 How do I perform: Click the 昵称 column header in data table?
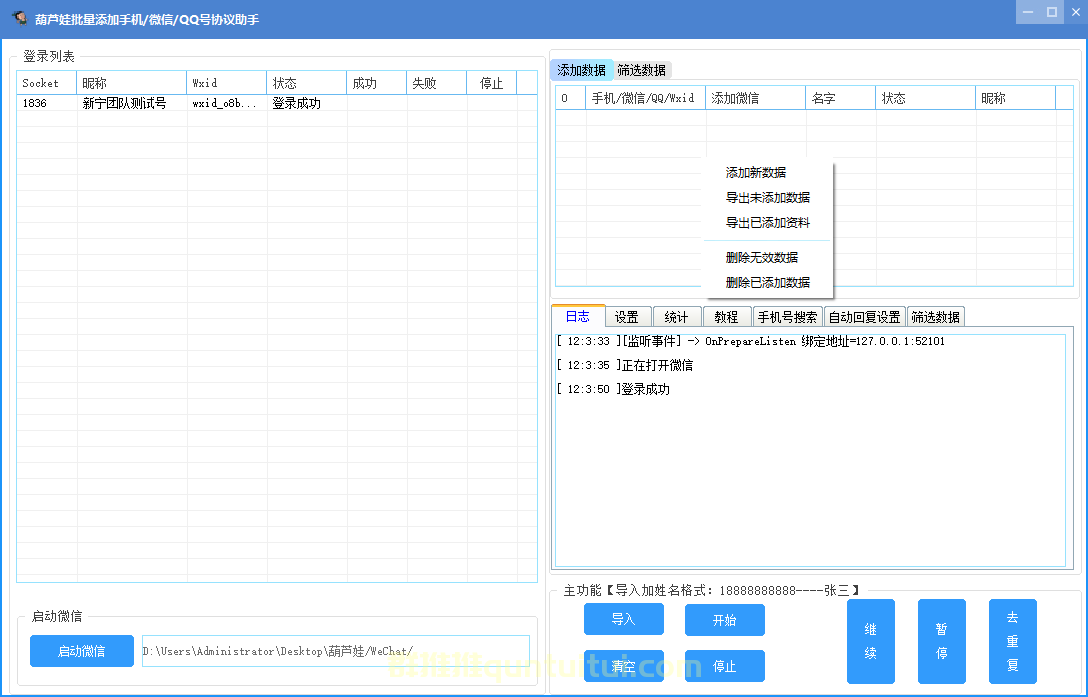click(x=1015, y=98)
